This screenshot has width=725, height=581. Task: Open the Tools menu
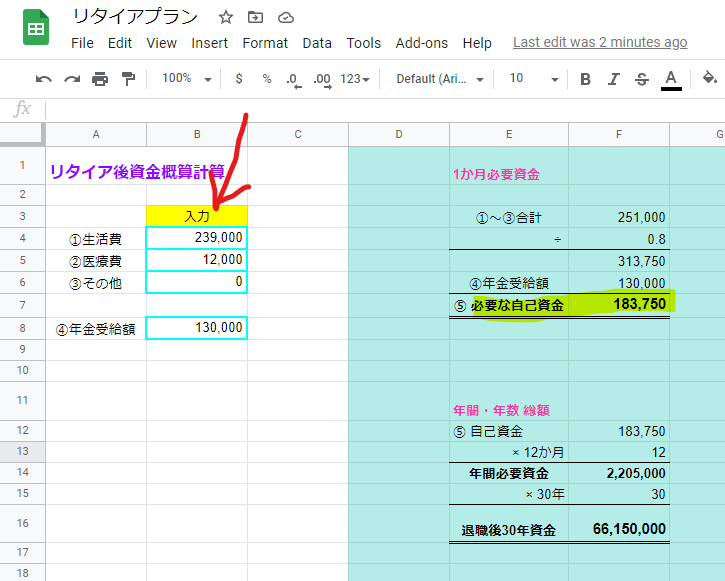pos(363,43)
